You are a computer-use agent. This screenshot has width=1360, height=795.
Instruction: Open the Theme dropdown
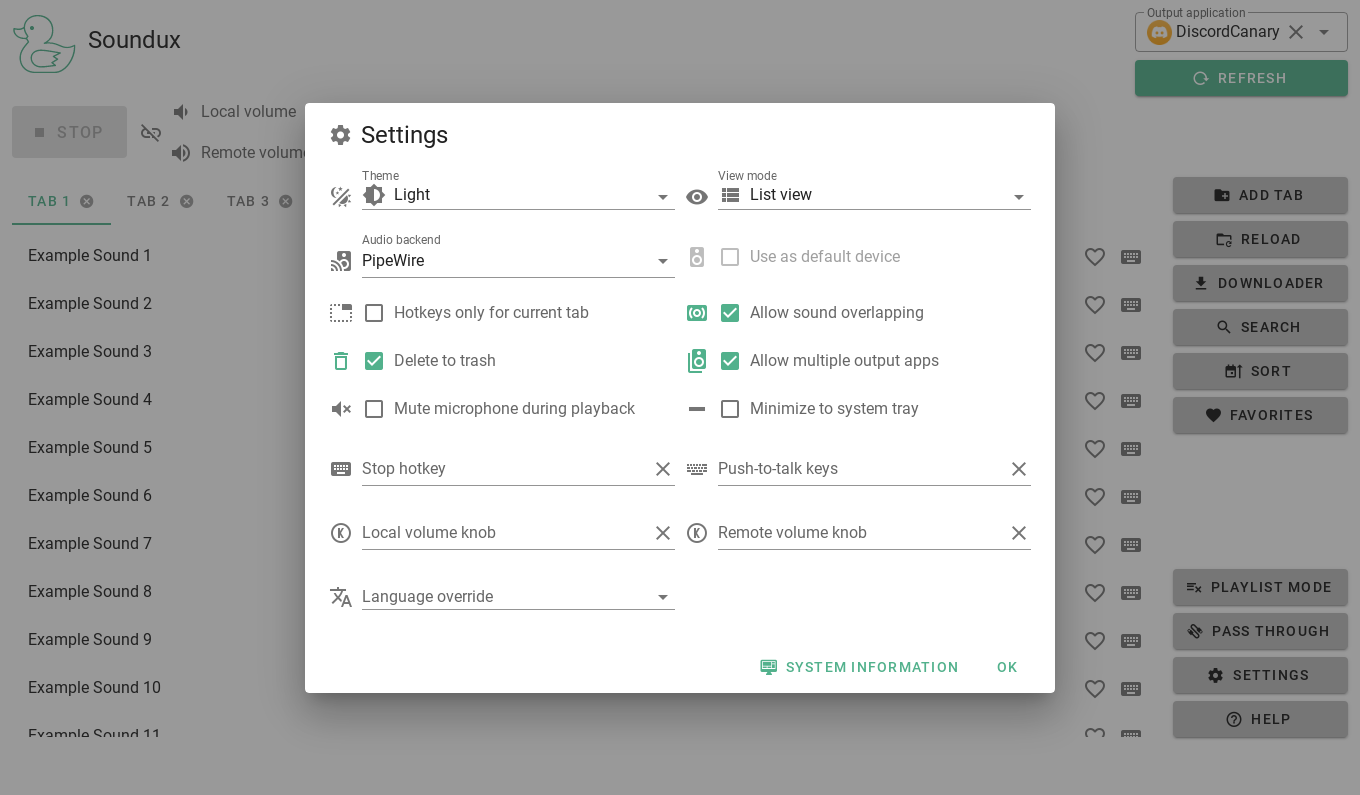point(518,196)
